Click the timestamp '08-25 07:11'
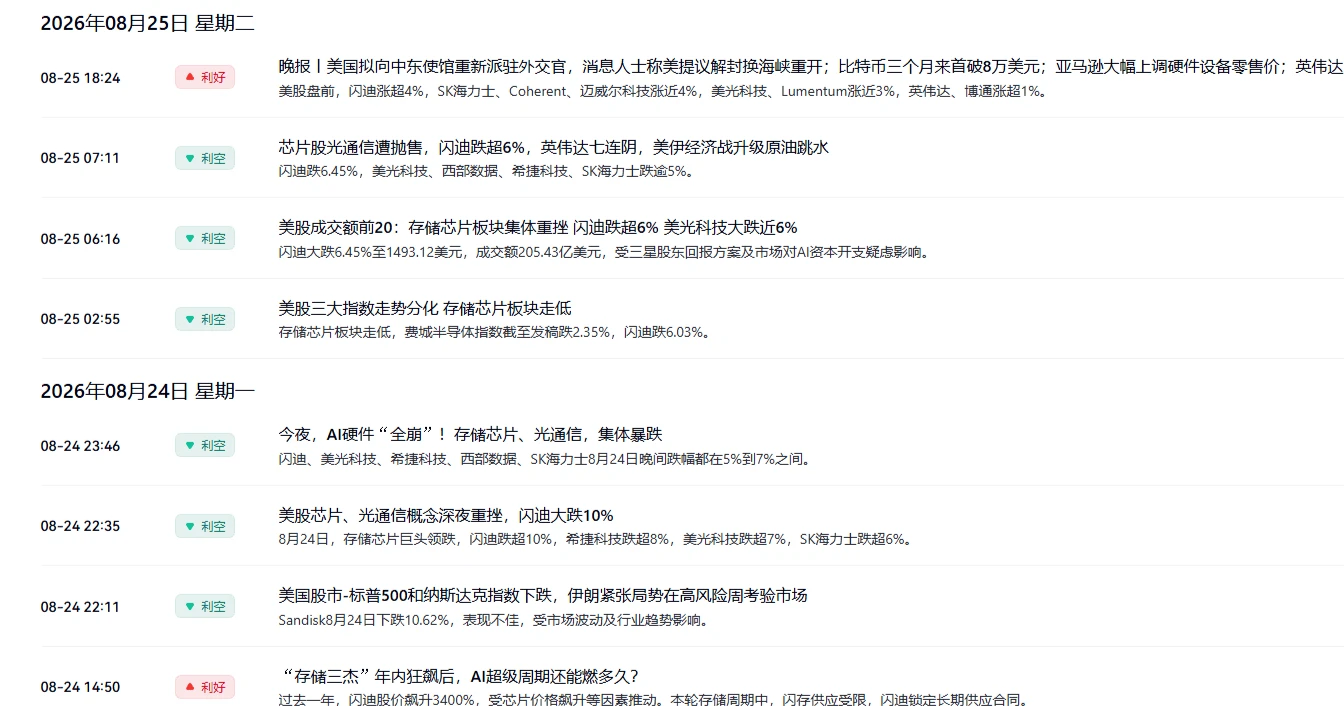Image resolution: width=1344 pixels, height=706 pixels. pos(80,158)
